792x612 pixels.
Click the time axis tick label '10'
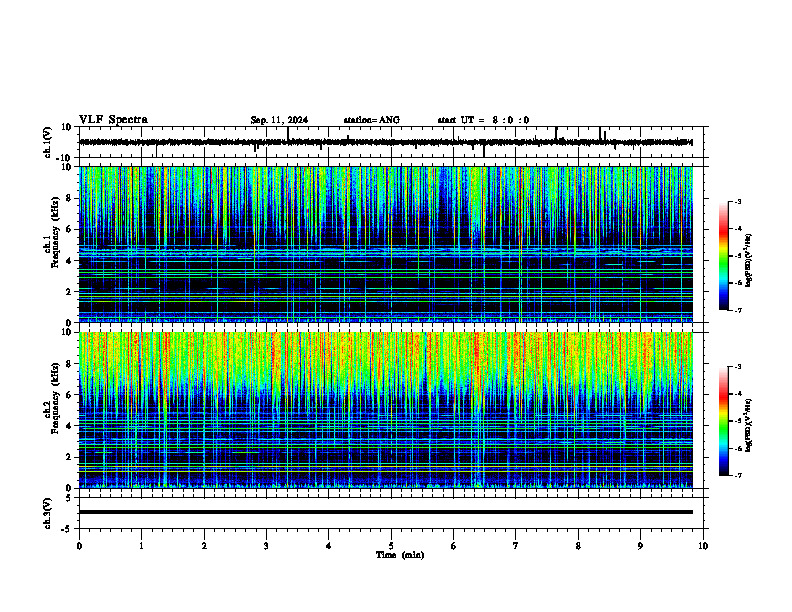[703, 546]
